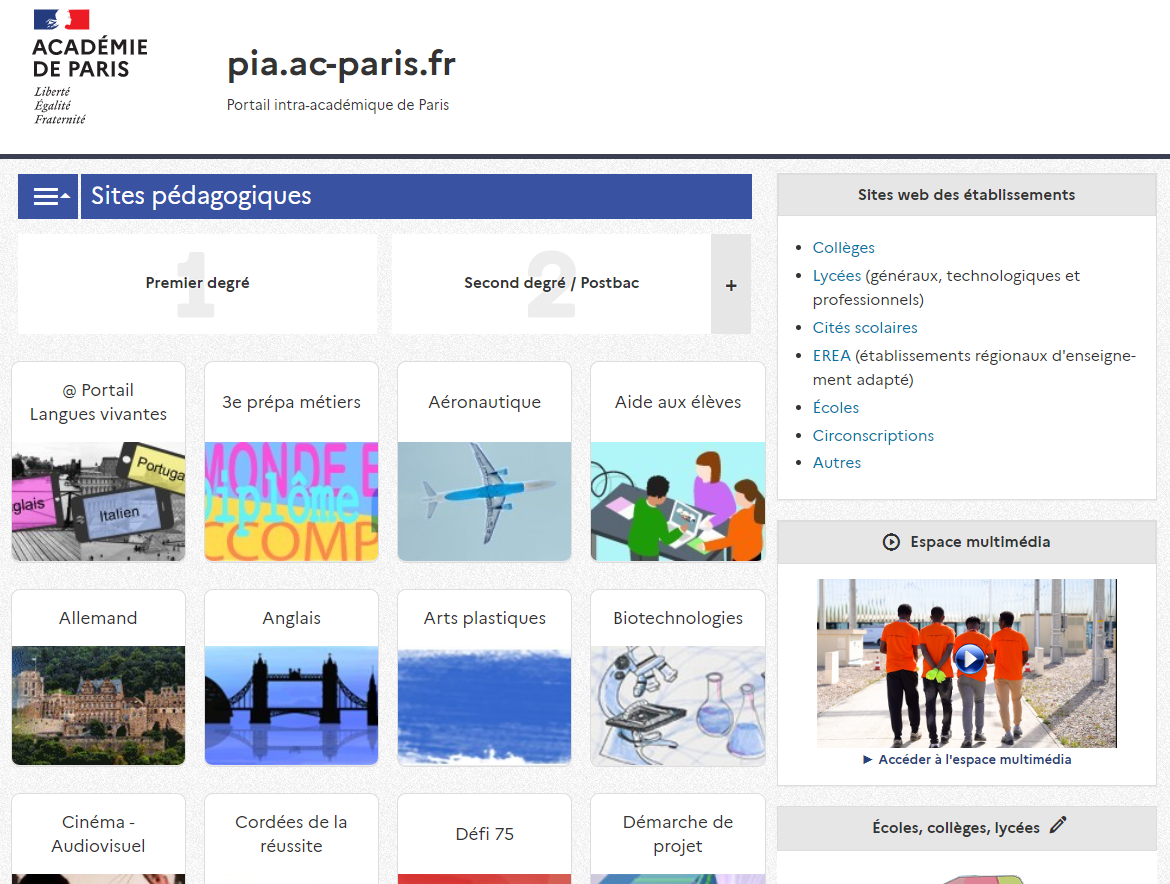Screen dimensions: 1170x884
Task: Follow the Collèges link
Action: click(x=843, y=248)
